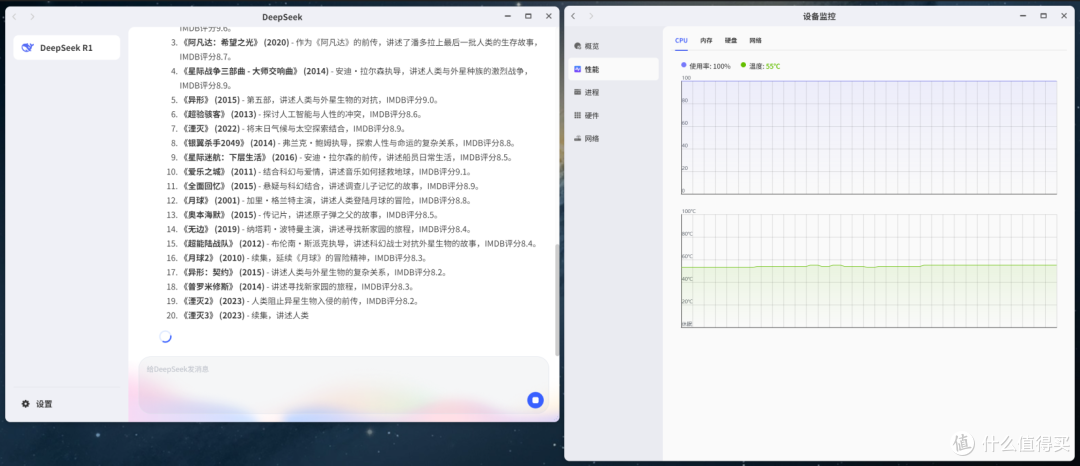Go back in 设备监控 window

pyautogui.click(x=574, y=16)
